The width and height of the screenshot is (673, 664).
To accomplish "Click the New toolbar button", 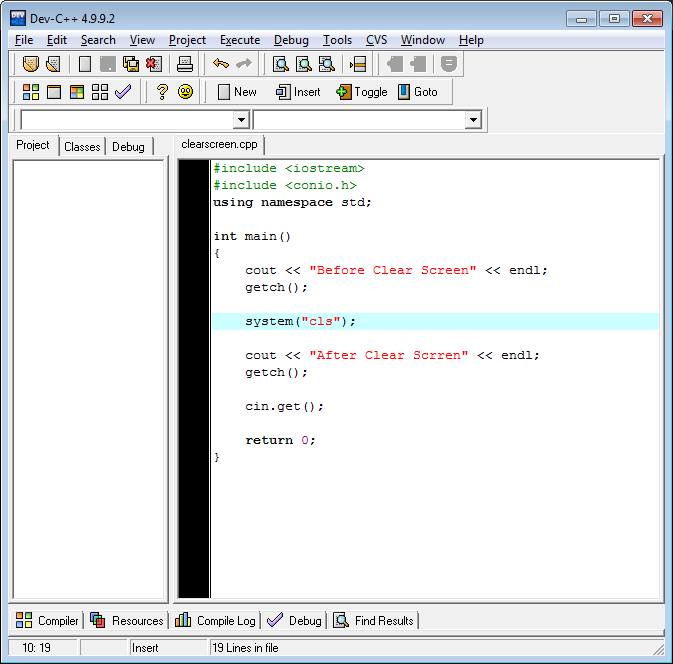I will [x=237, y=92].
